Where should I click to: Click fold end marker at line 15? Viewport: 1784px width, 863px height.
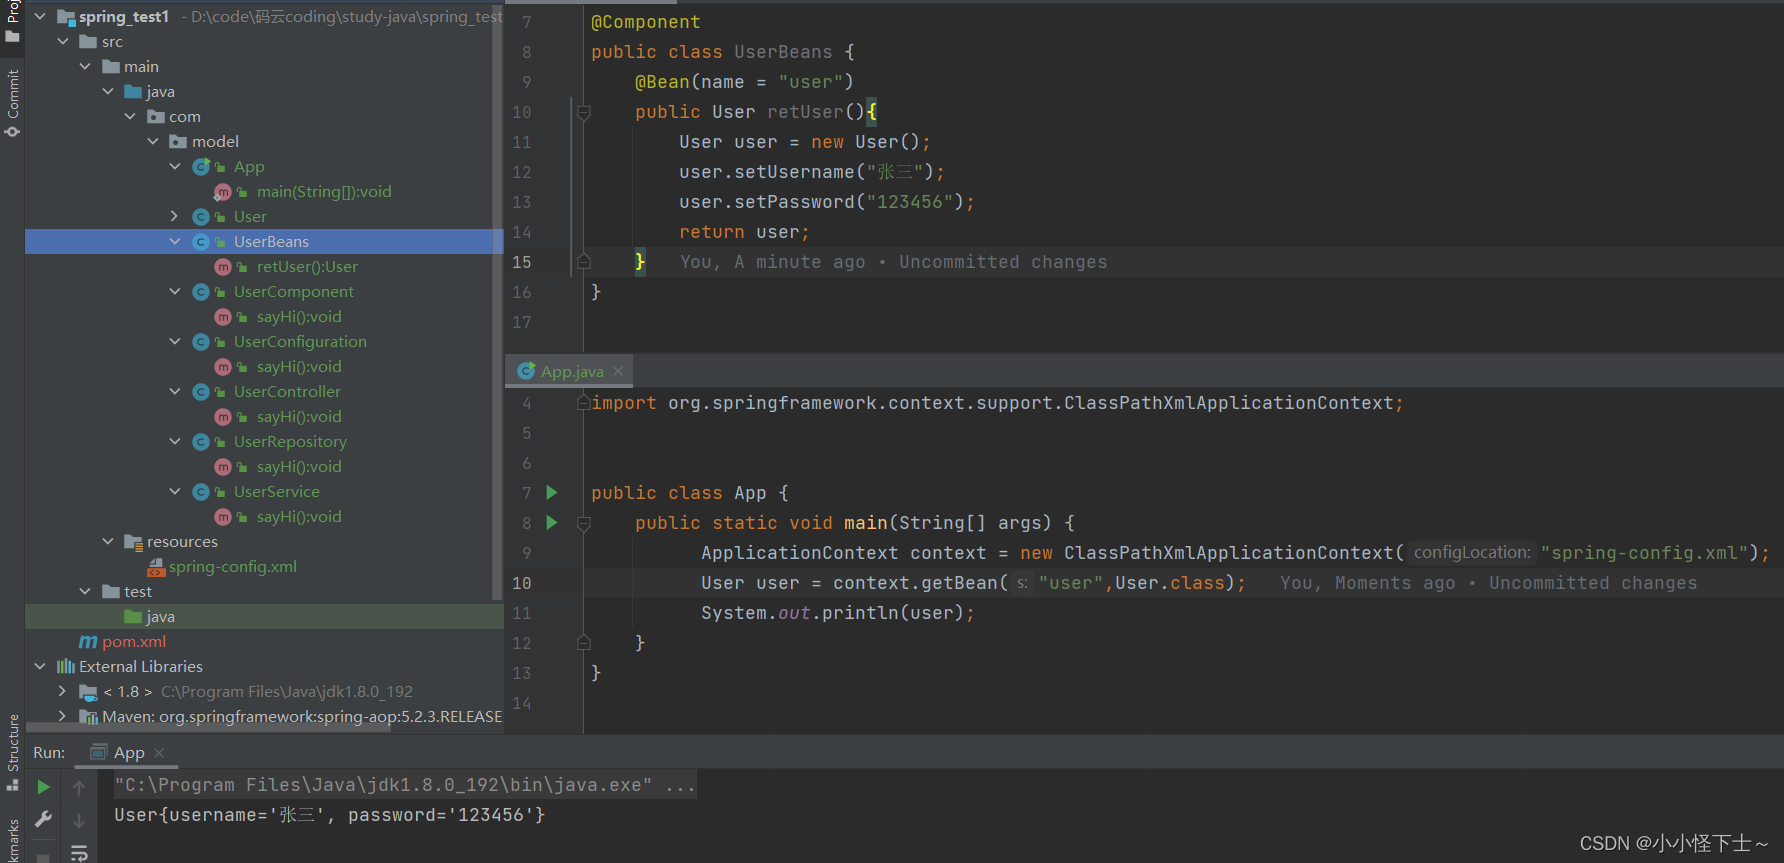[584, 262]
